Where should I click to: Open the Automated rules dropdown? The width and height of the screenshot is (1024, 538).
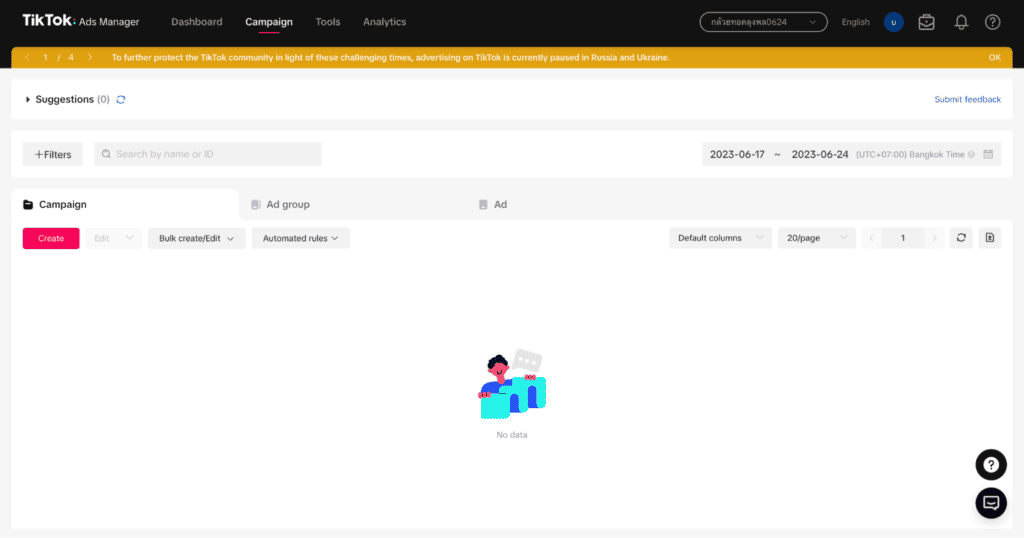(300, 238)
